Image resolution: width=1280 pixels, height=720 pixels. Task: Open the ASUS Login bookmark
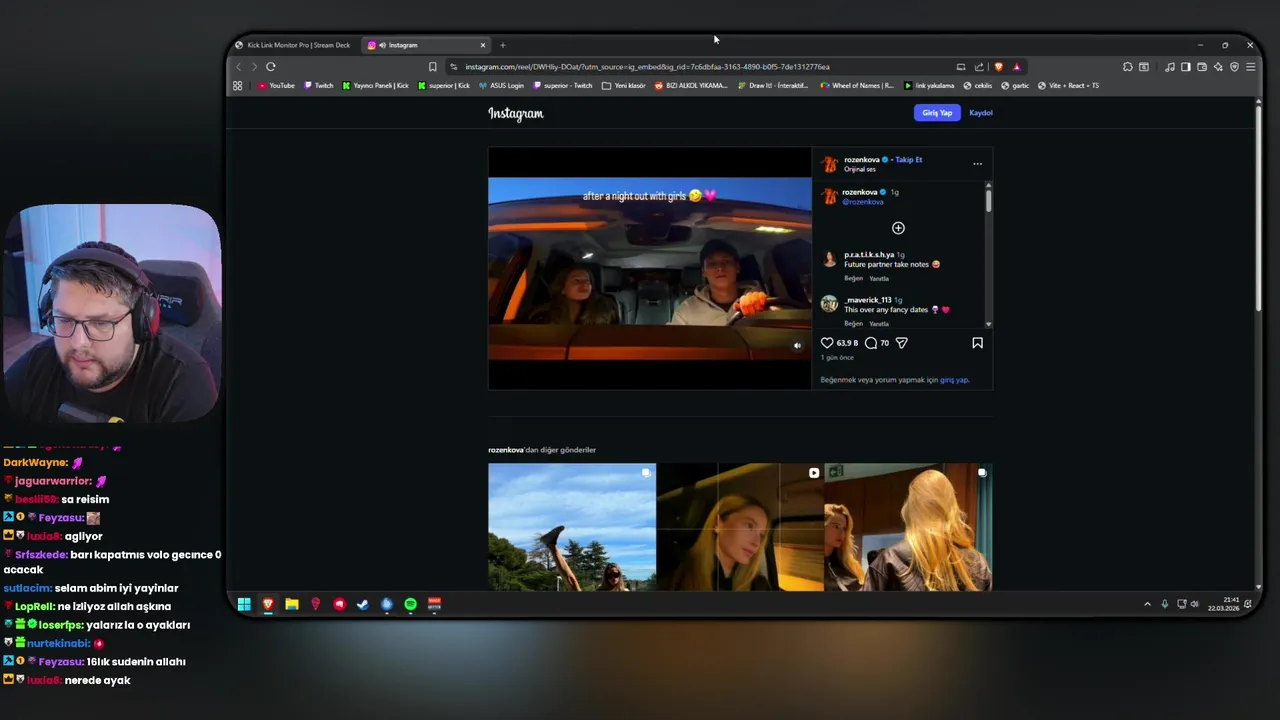pyautogui.click(x=500, y=86)
